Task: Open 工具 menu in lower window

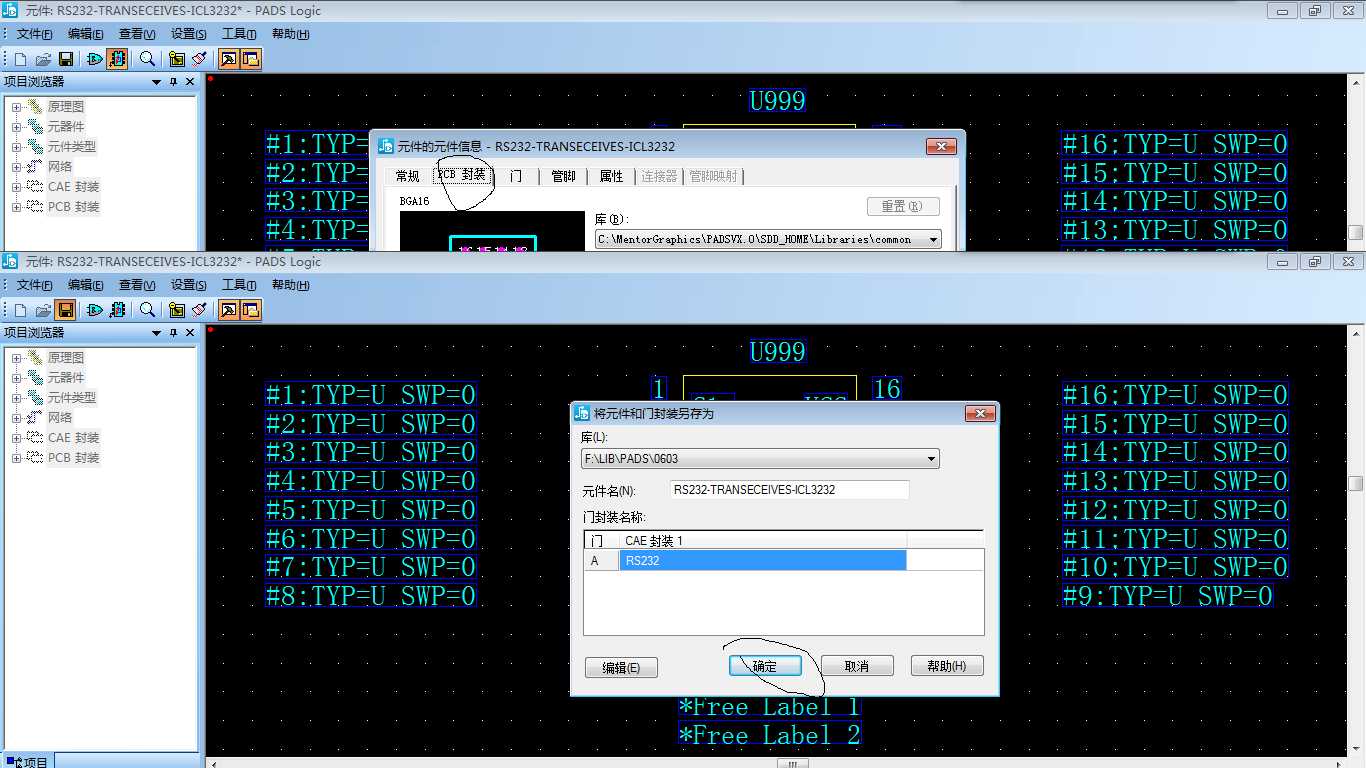Action: 239,285
